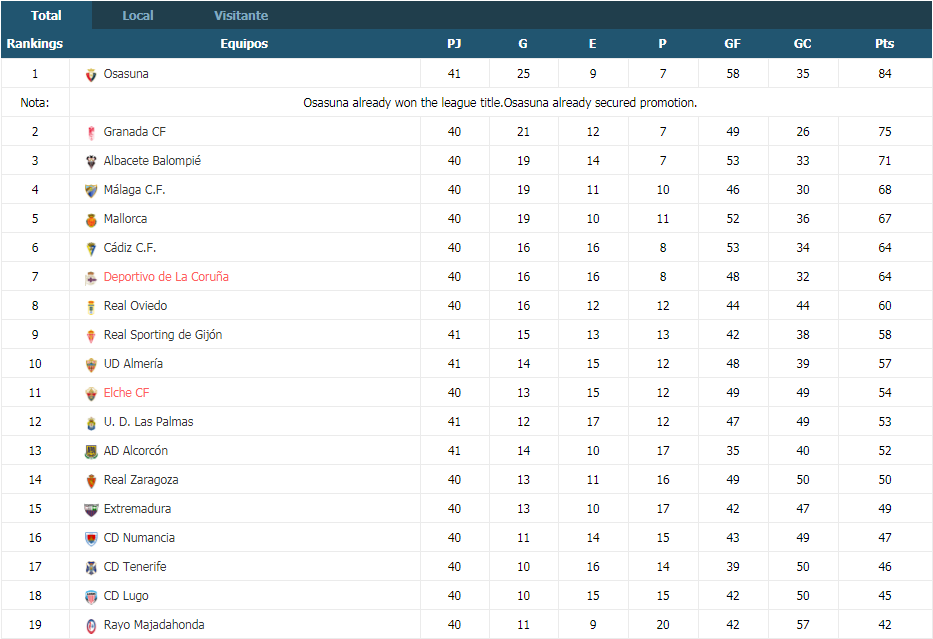Click the Extremadura team crest icon
Image resolution: width=933 pixels, height=639 pixels.
pos(91,509)
